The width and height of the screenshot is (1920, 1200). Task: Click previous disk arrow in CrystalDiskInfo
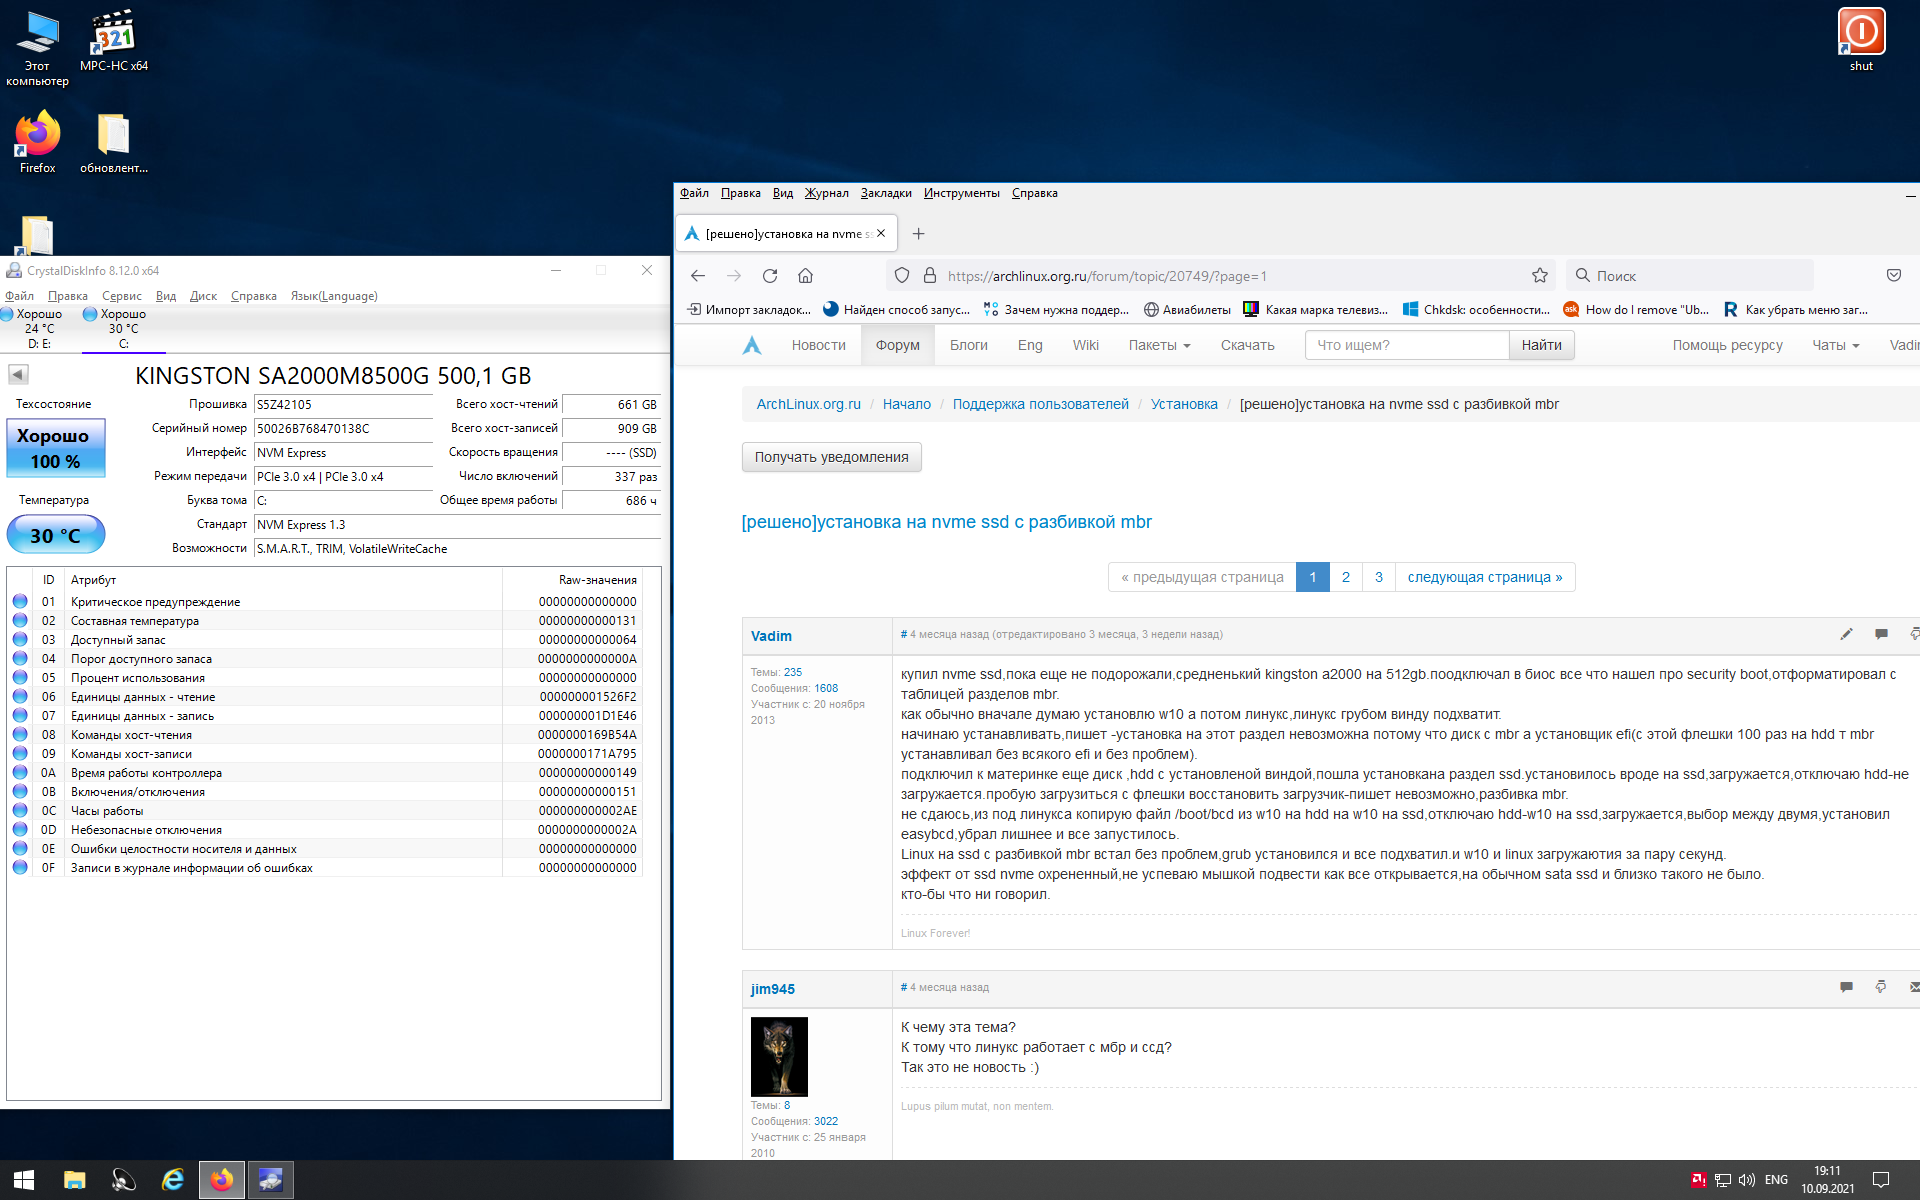click(x=18, y=375)
